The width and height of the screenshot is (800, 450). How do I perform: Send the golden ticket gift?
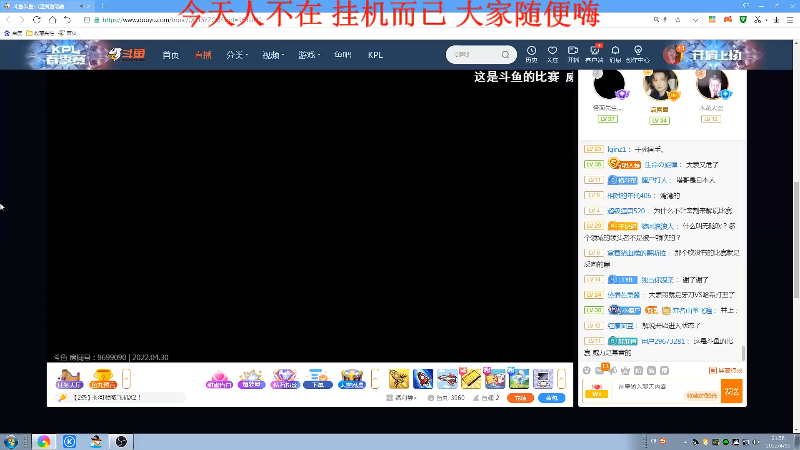[x=470, y=379]
